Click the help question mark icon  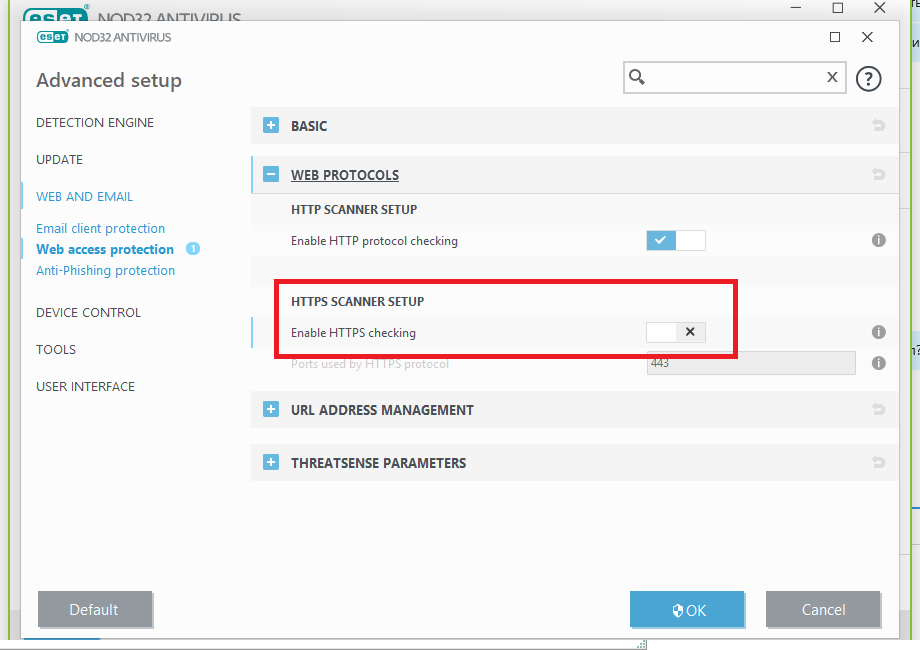868,79
